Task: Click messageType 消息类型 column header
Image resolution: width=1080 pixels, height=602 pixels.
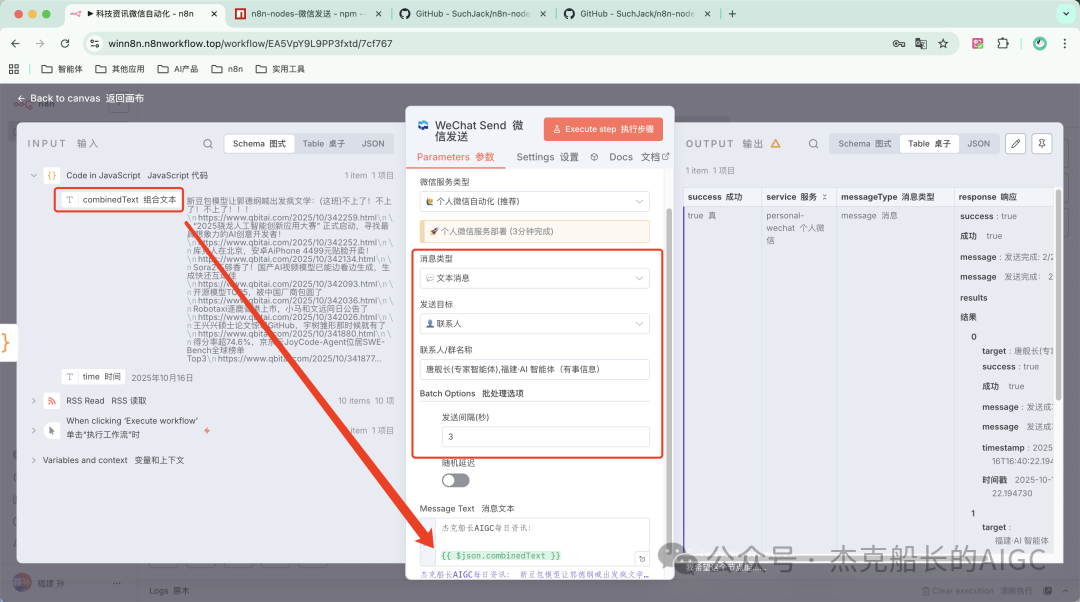Action: pos(895,197)
